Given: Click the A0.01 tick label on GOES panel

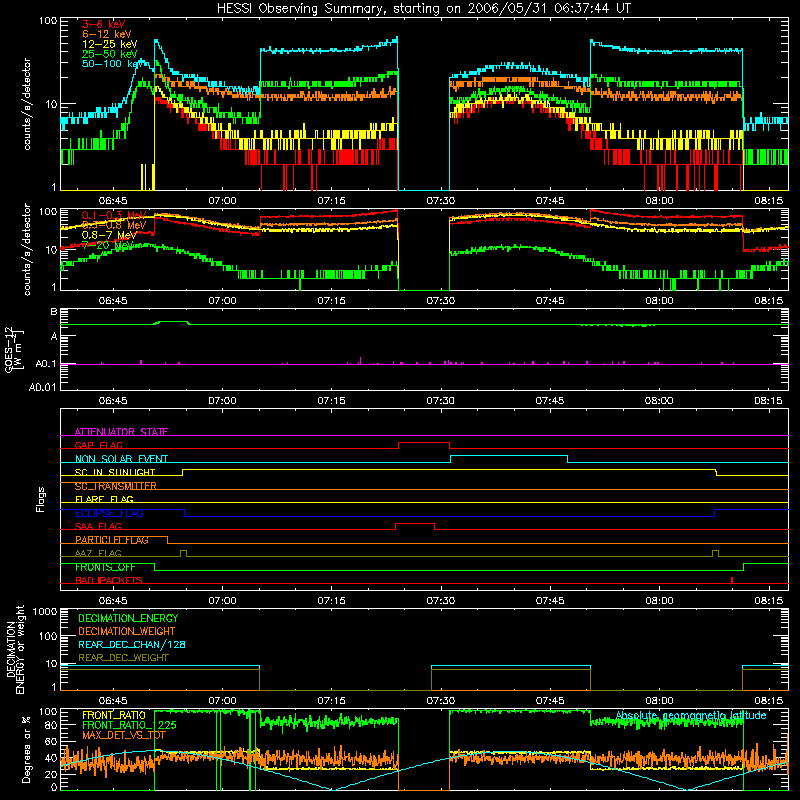Looking at the screenshot, I should pyautogui.click(x=42, y=387).
